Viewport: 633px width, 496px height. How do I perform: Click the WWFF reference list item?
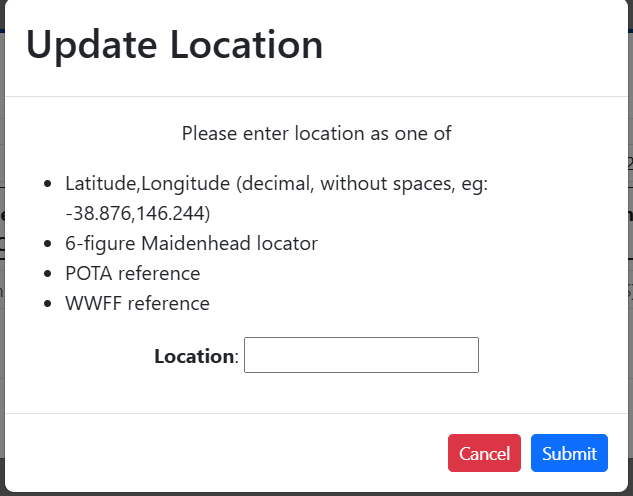pos(137,304)
